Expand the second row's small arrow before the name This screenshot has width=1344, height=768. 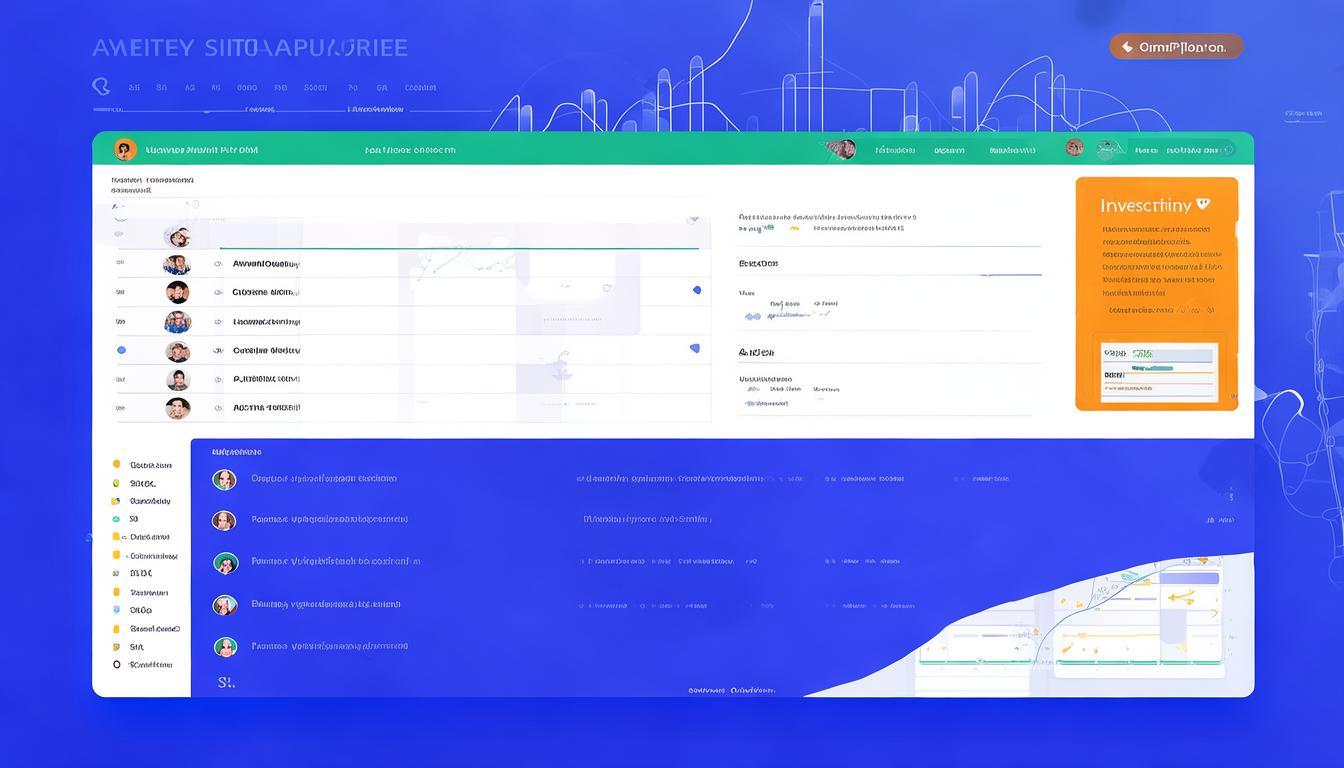218,264
